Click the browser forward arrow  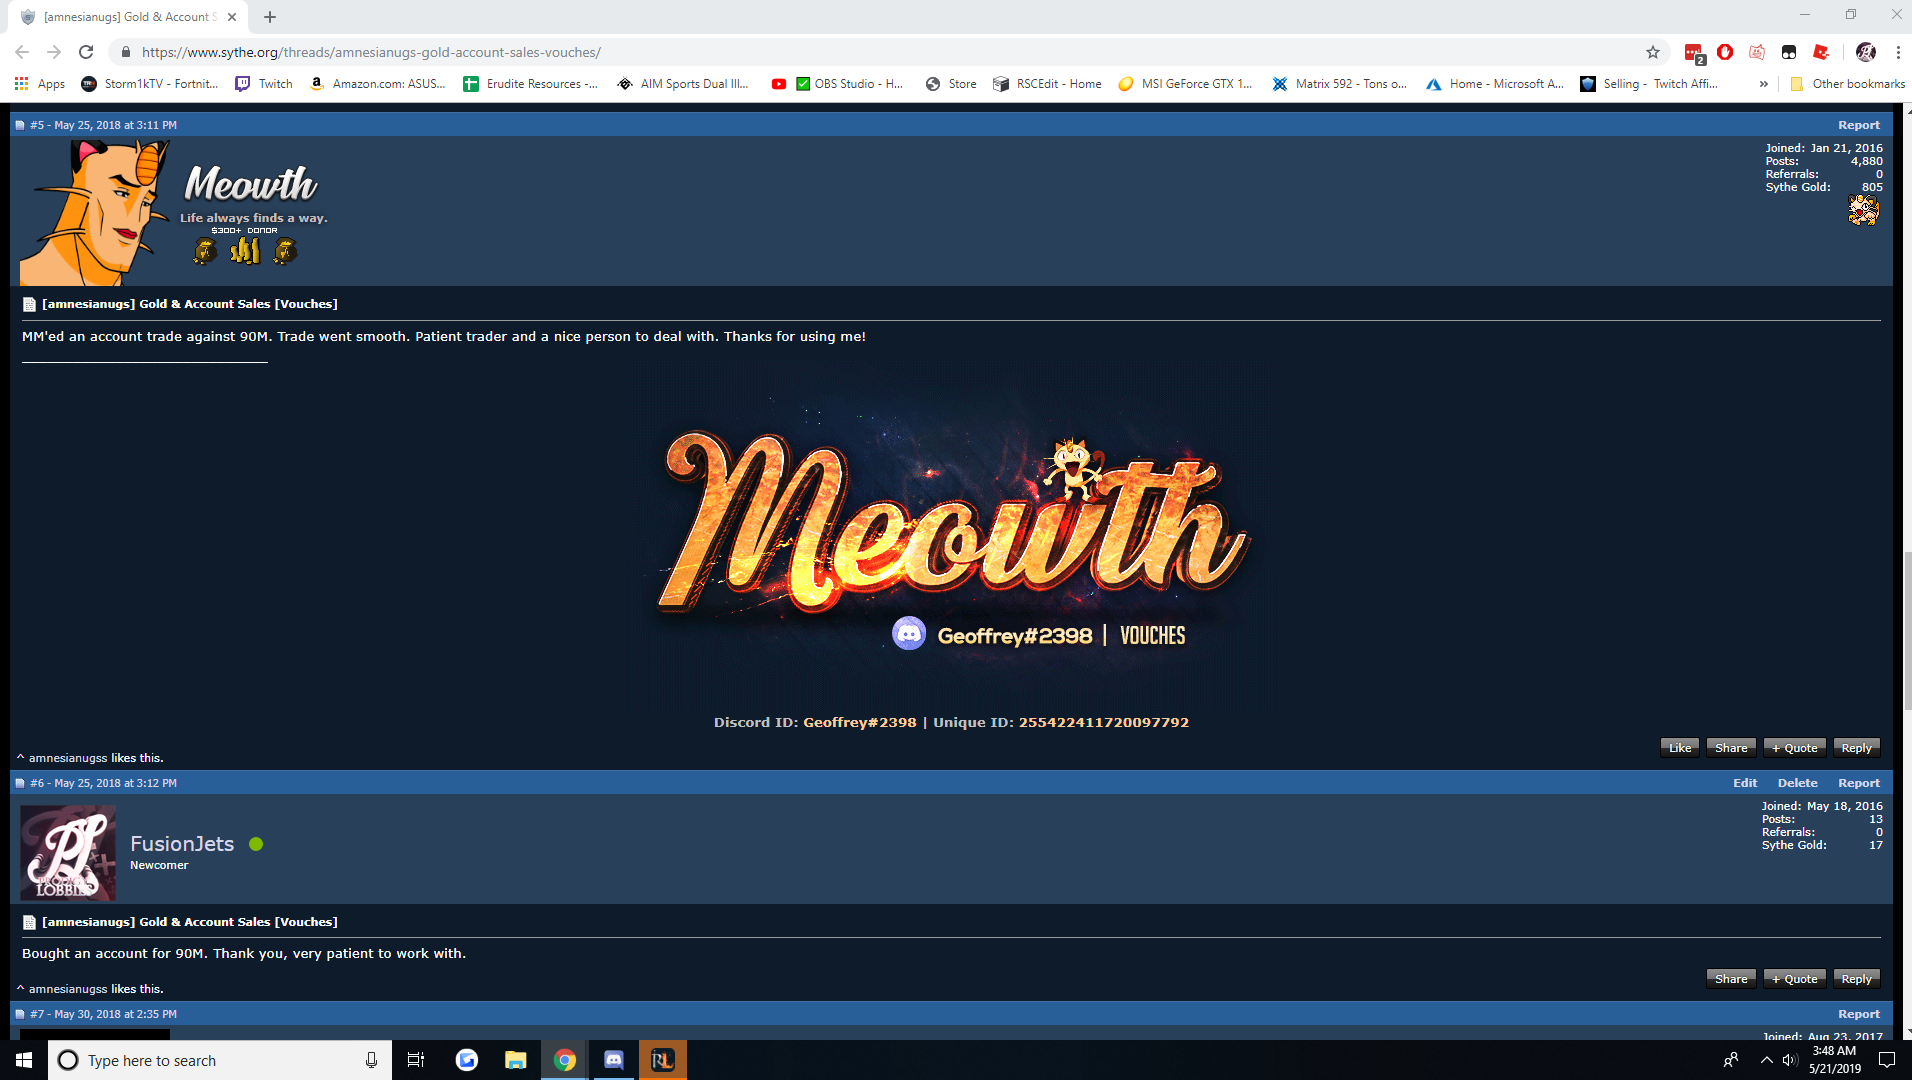tap(54, 52)
